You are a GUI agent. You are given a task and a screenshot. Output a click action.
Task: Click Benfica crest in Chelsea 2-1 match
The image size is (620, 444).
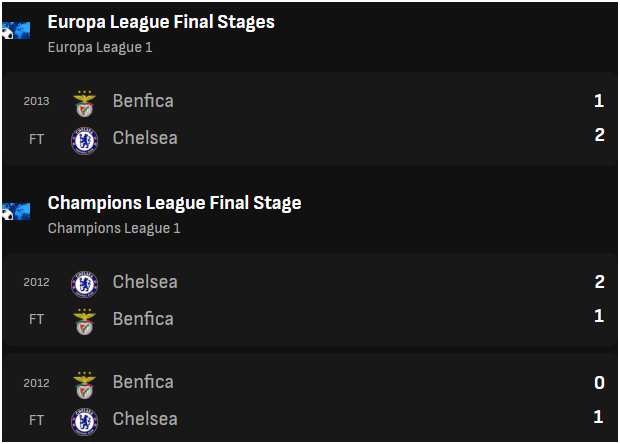click(85, 322)
